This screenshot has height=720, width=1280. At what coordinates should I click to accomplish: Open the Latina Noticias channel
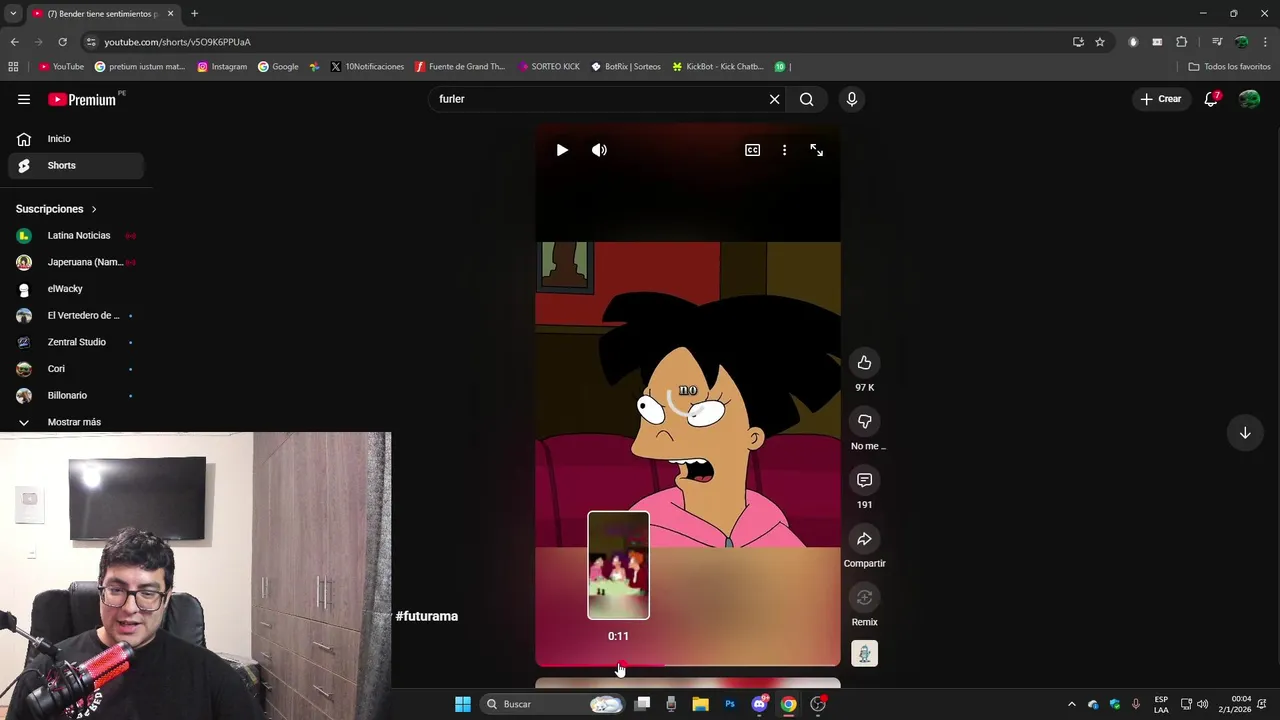coord(75,236)
